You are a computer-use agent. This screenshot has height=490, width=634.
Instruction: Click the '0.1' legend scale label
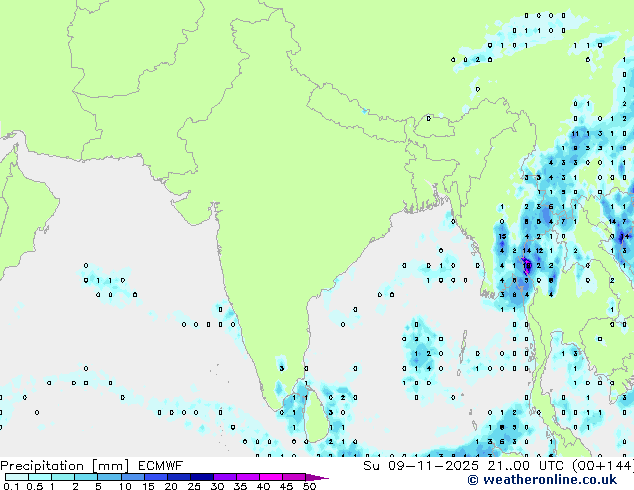[11, 486]
